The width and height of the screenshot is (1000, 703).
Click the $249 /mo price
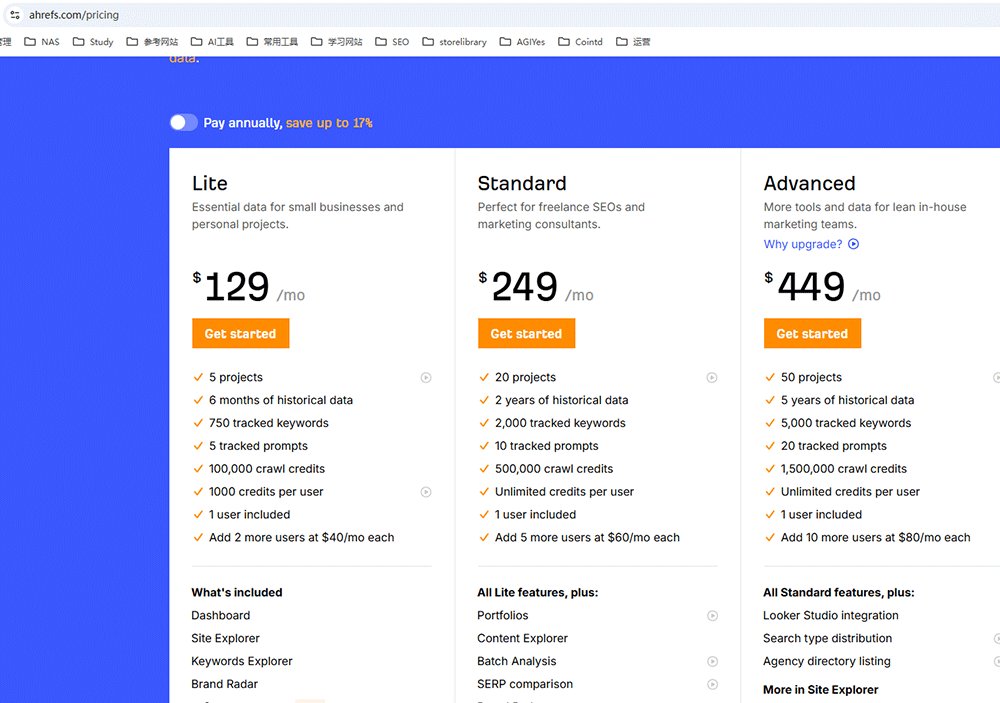[536, 286]
